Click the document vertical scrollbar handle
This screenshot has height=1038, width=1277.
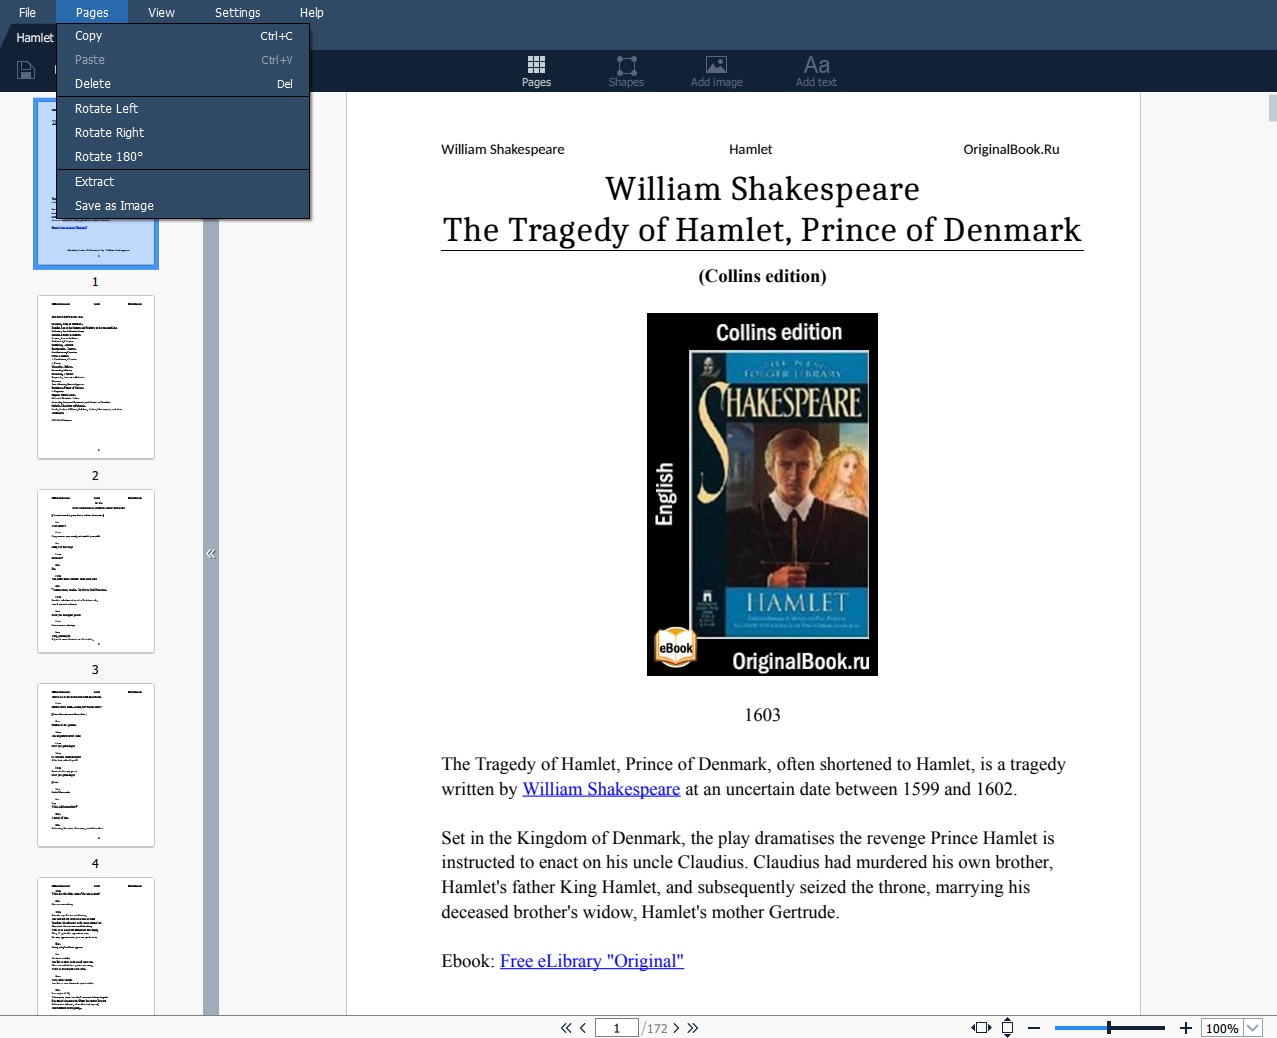pyautogui.click(x=1272, y=107)
